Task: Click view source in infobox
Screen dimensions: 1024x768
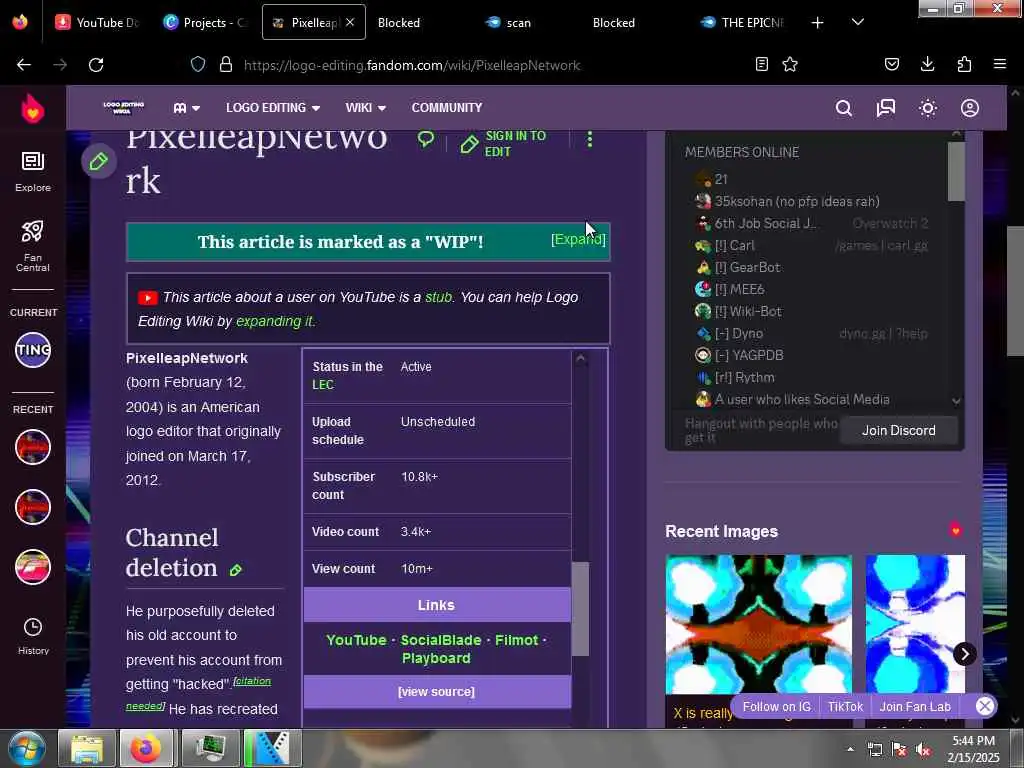Action: (x=436, y=692)
